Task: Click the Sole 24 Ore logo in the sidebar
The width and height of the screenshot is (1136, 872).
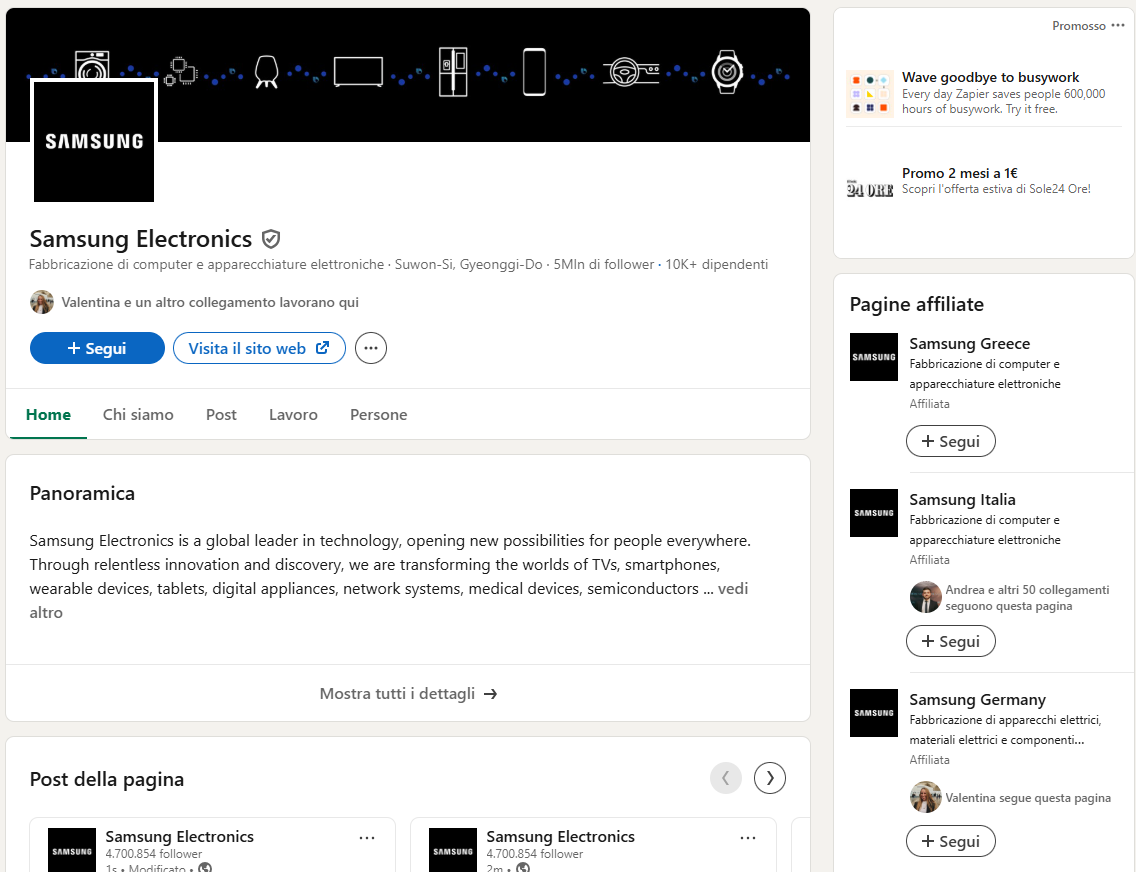Action: tap(870, 186)
